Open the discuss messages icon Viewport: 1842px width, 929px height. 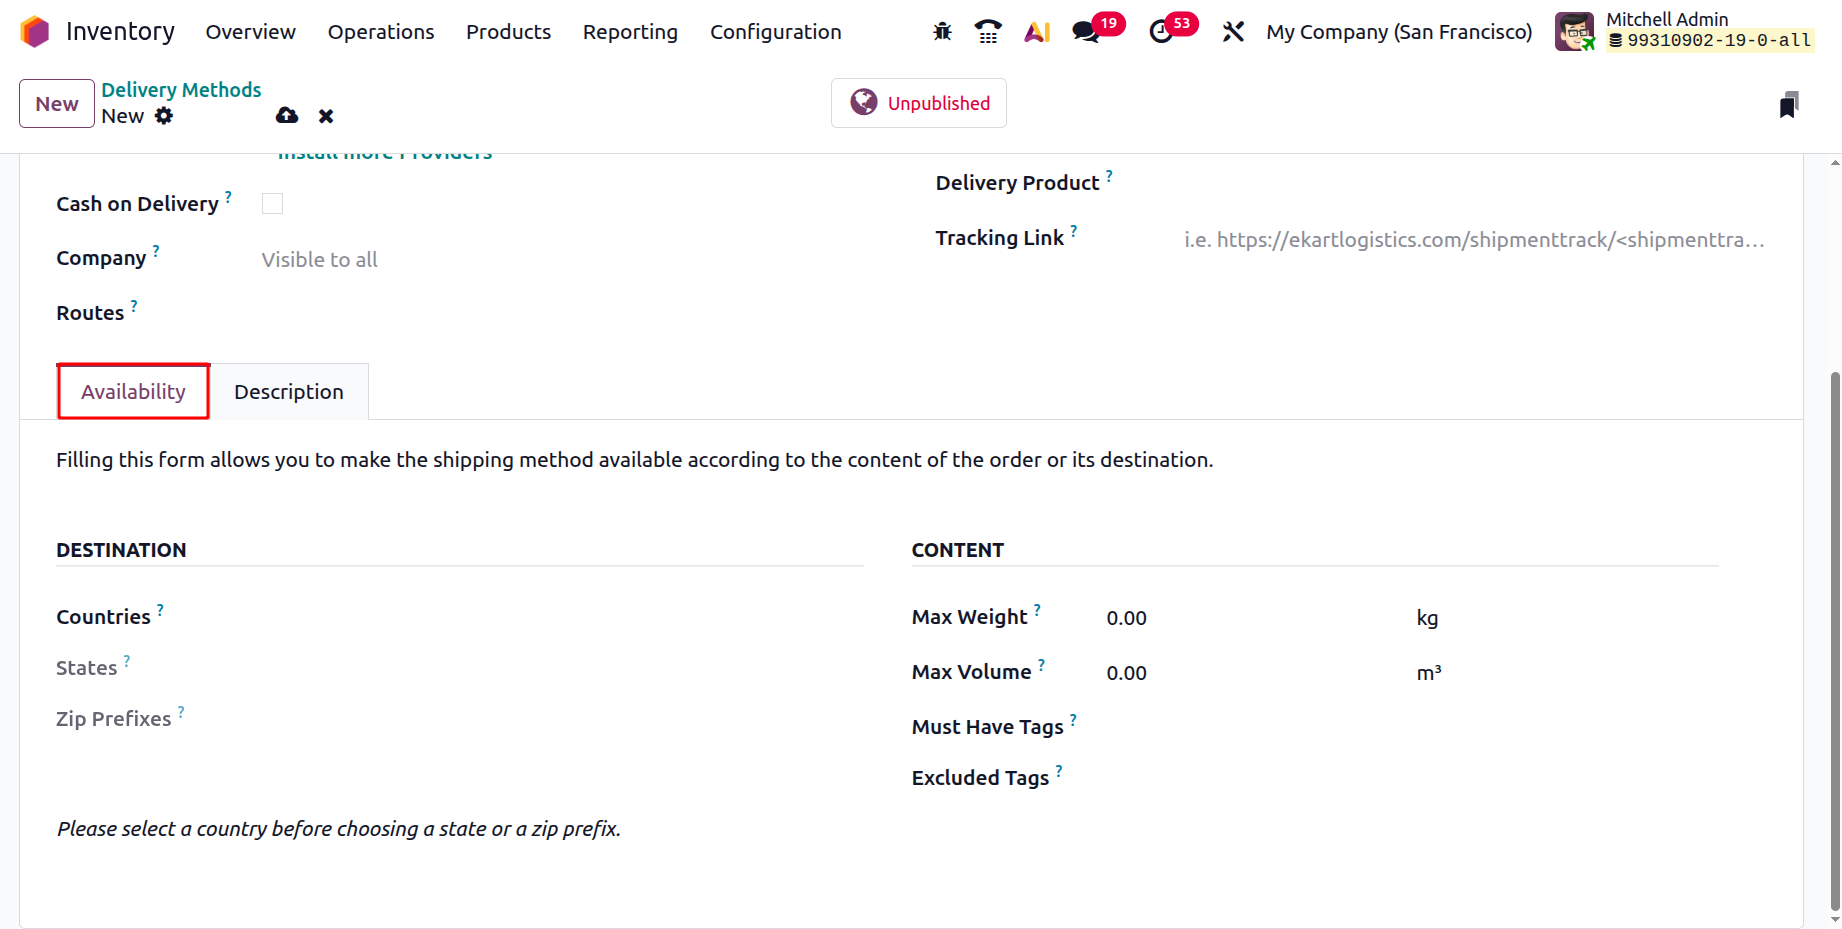[1086, 32]
